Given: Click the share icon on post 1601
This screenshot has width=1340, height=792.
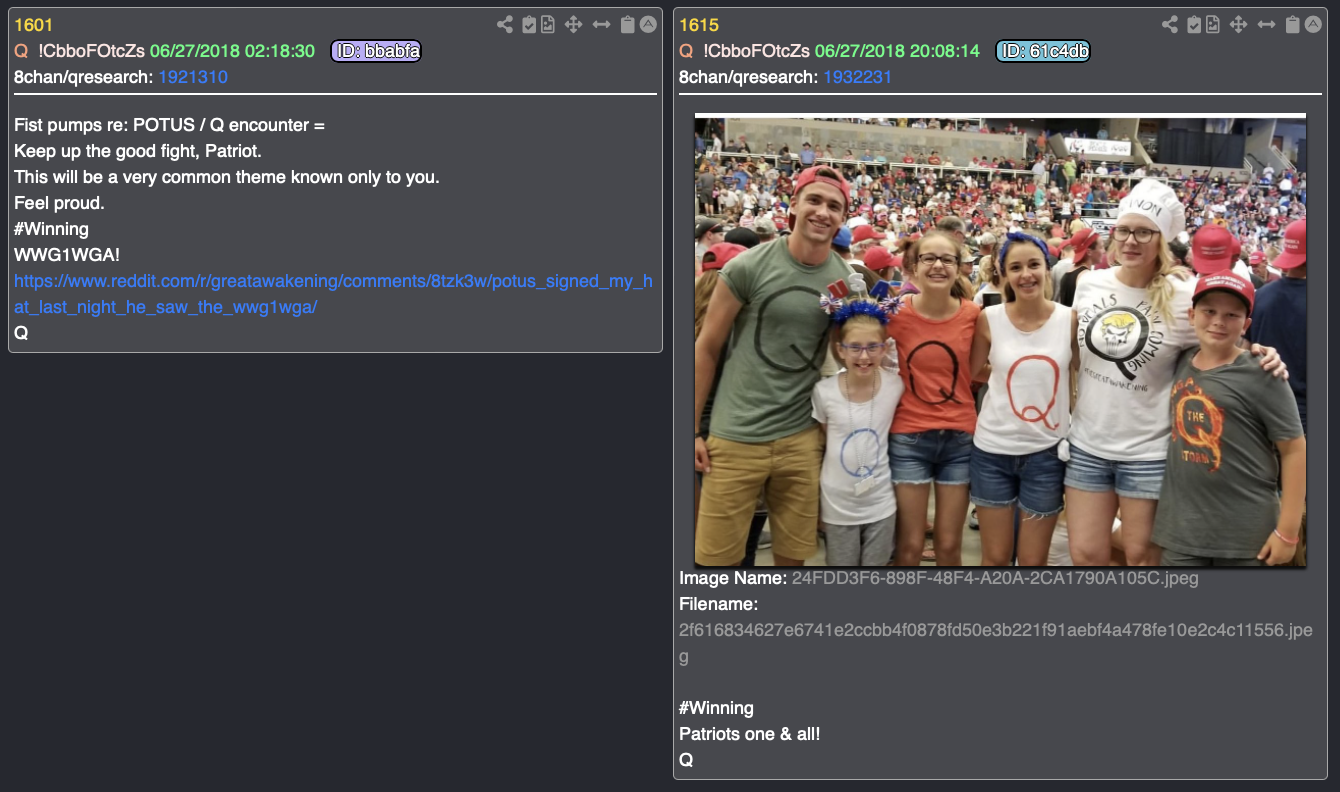Looking at the screenshot, I should click(505, 25).
